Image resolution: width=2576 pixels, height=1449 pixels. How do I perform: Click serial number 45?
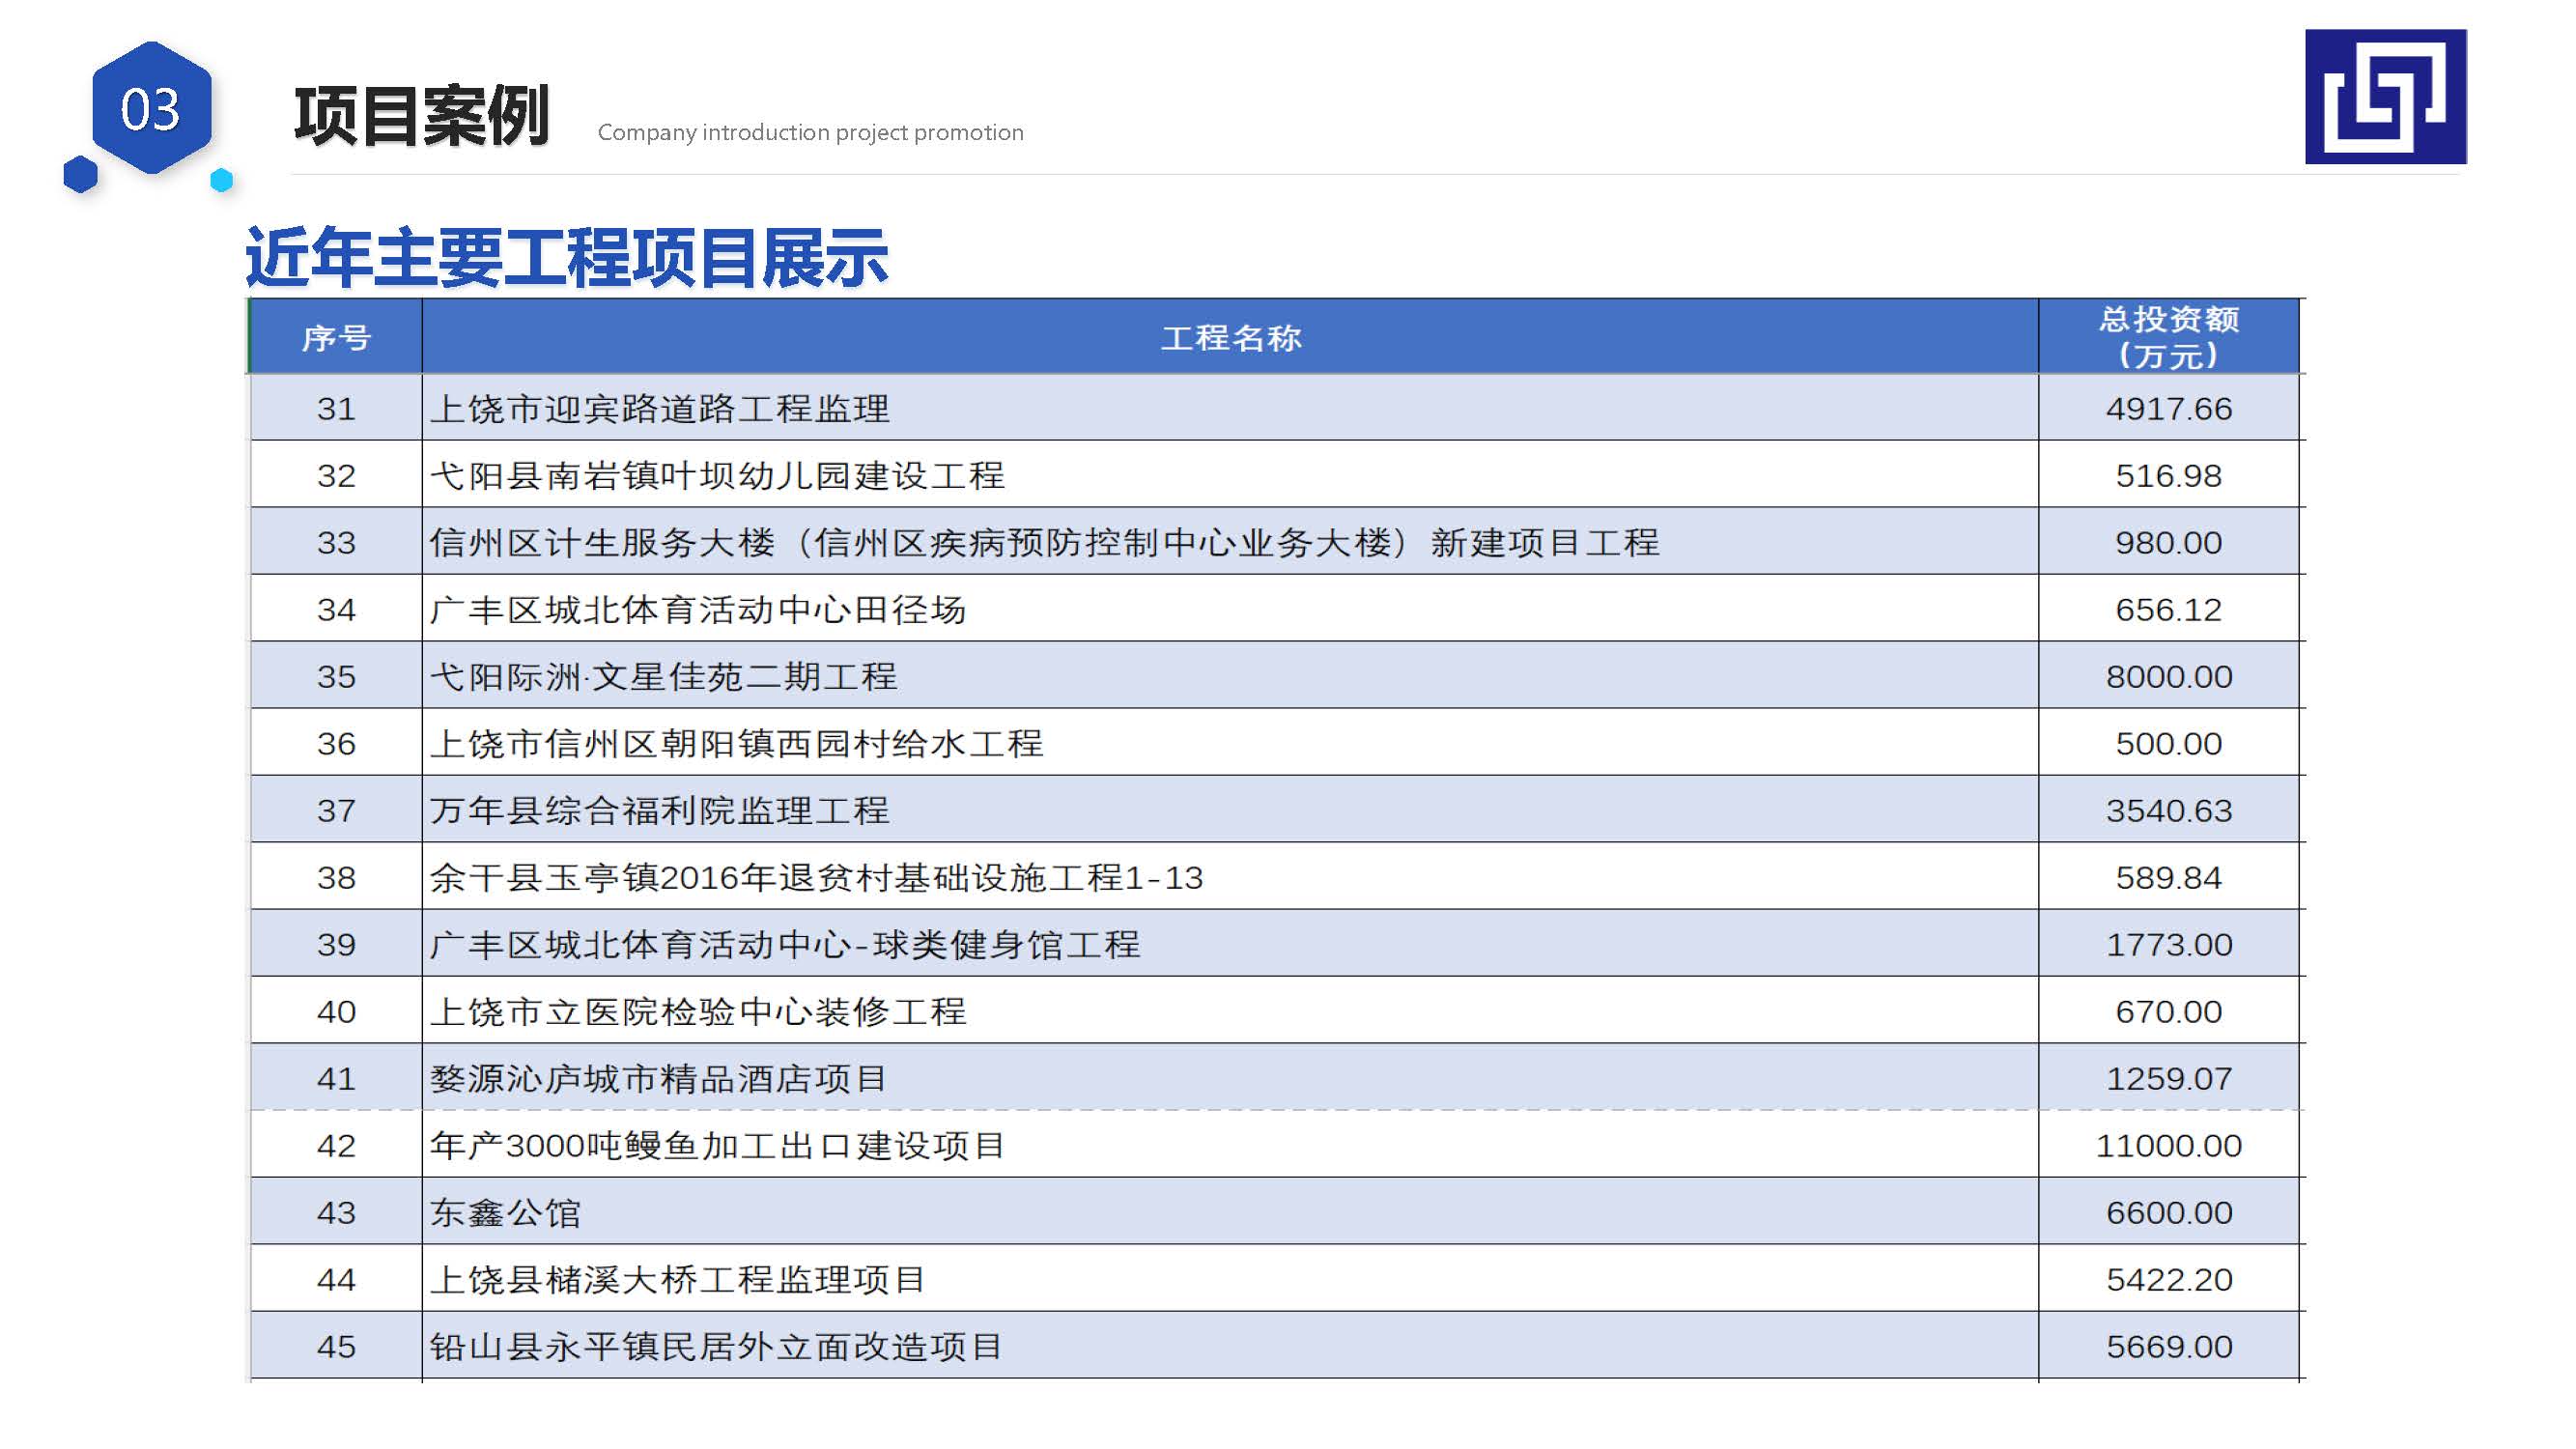(x=336, y=1346)
